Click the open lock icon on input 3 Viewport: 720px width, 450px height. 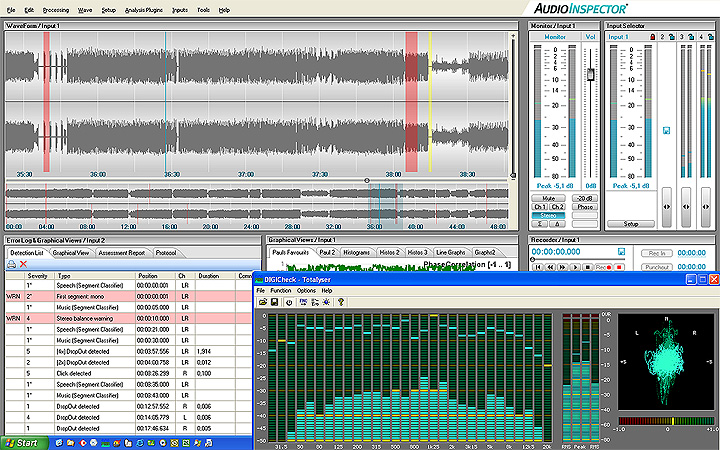pos(691,37)
